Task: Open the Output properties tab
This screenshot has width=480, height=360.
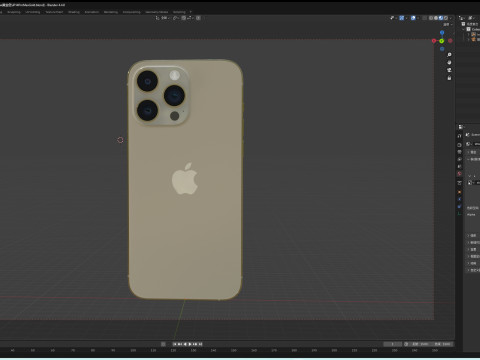Action: [459, 152]
